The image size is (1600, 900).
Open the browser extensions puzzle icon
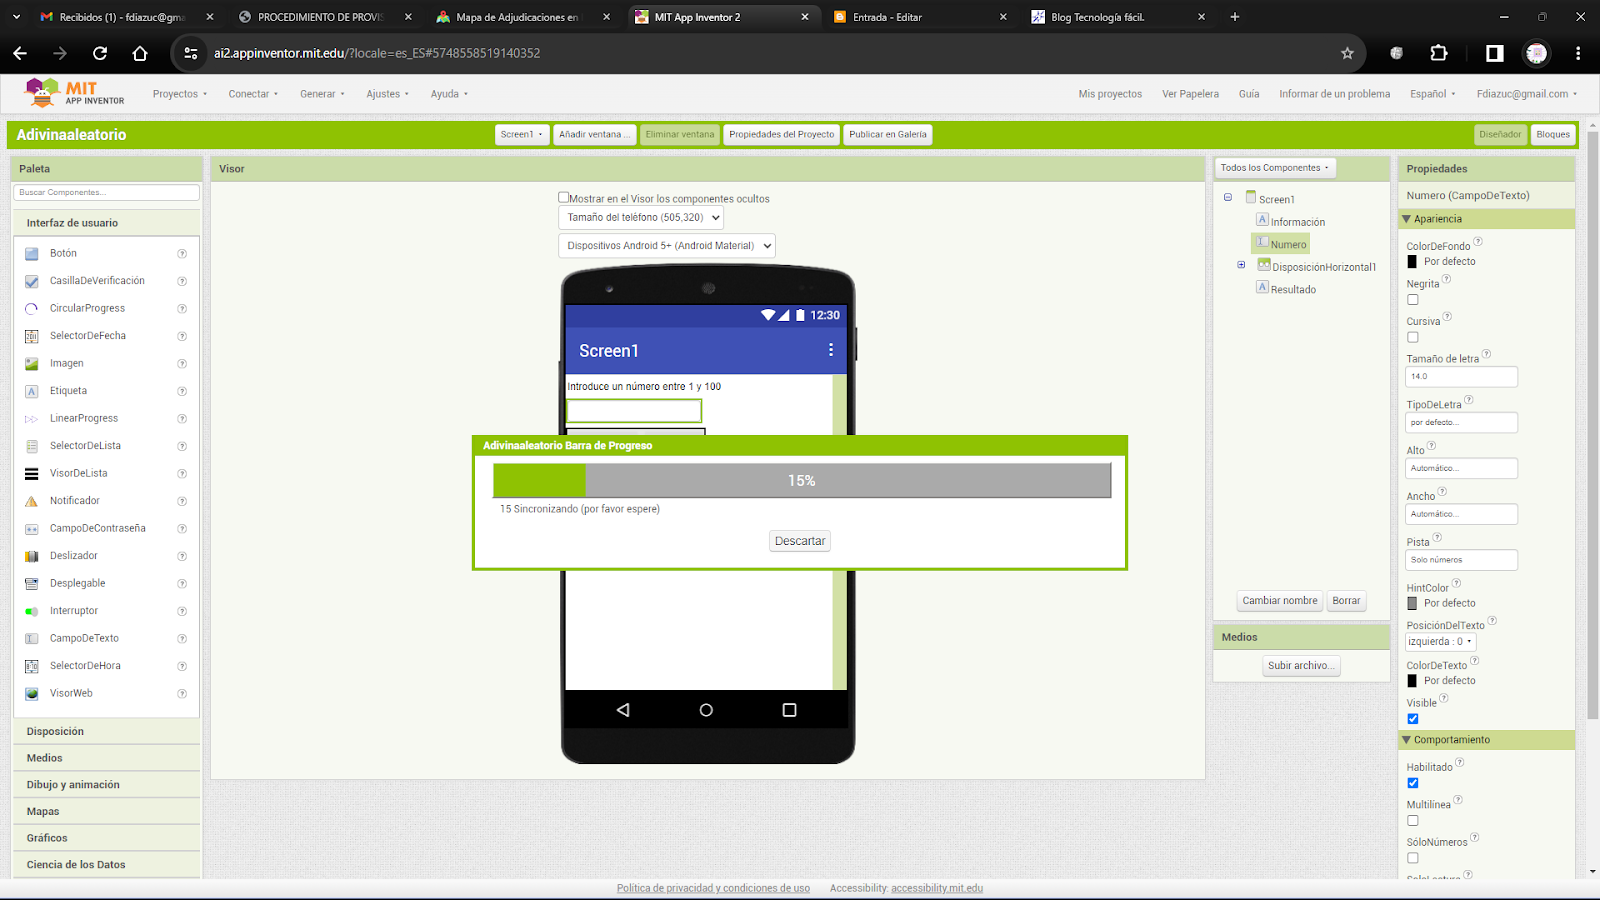[x=1439, y=53]
